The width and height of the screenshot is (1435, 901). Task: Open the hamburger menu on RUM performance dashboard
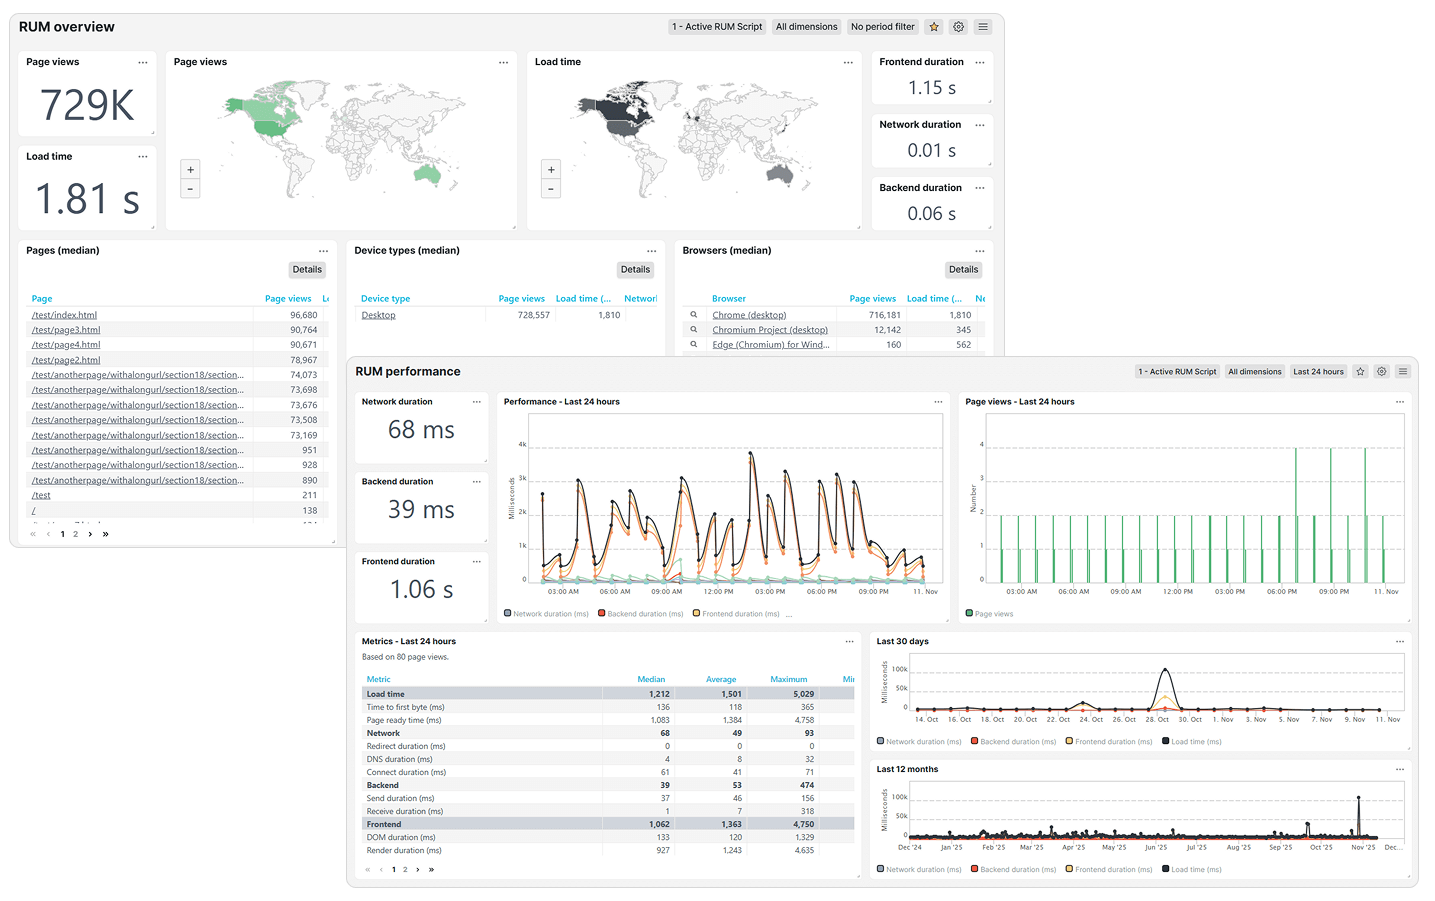[x=1402, y=371]
